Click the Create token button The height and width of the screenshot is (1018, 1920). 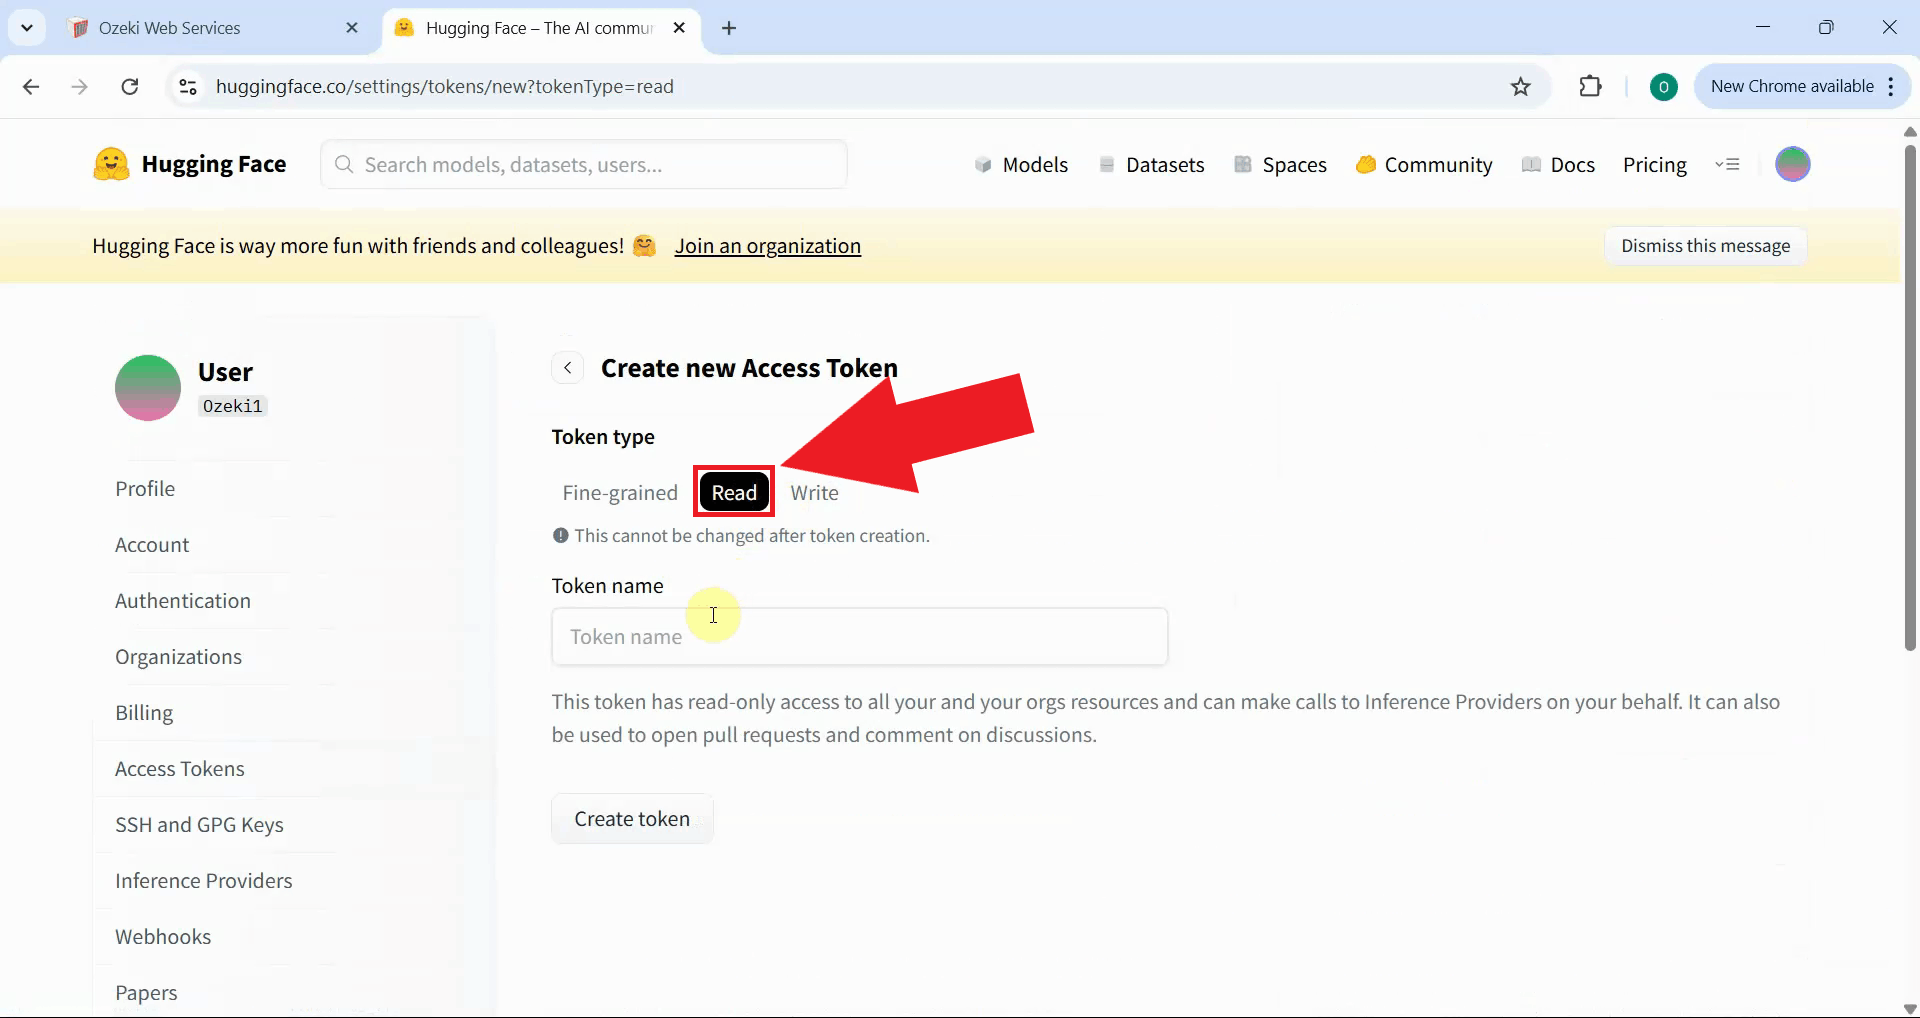pyautogui.click(x=632, y=818)
